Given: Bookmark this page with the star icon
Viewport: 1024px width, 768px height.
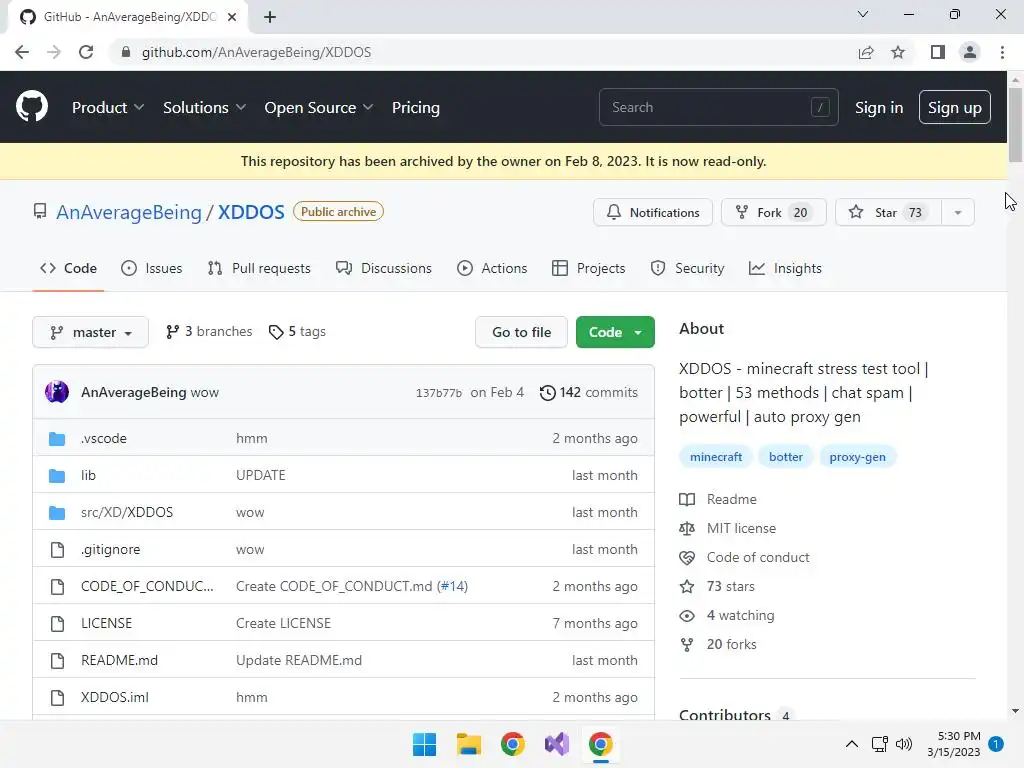Looking at the screenshot, I should click(898, 52).
